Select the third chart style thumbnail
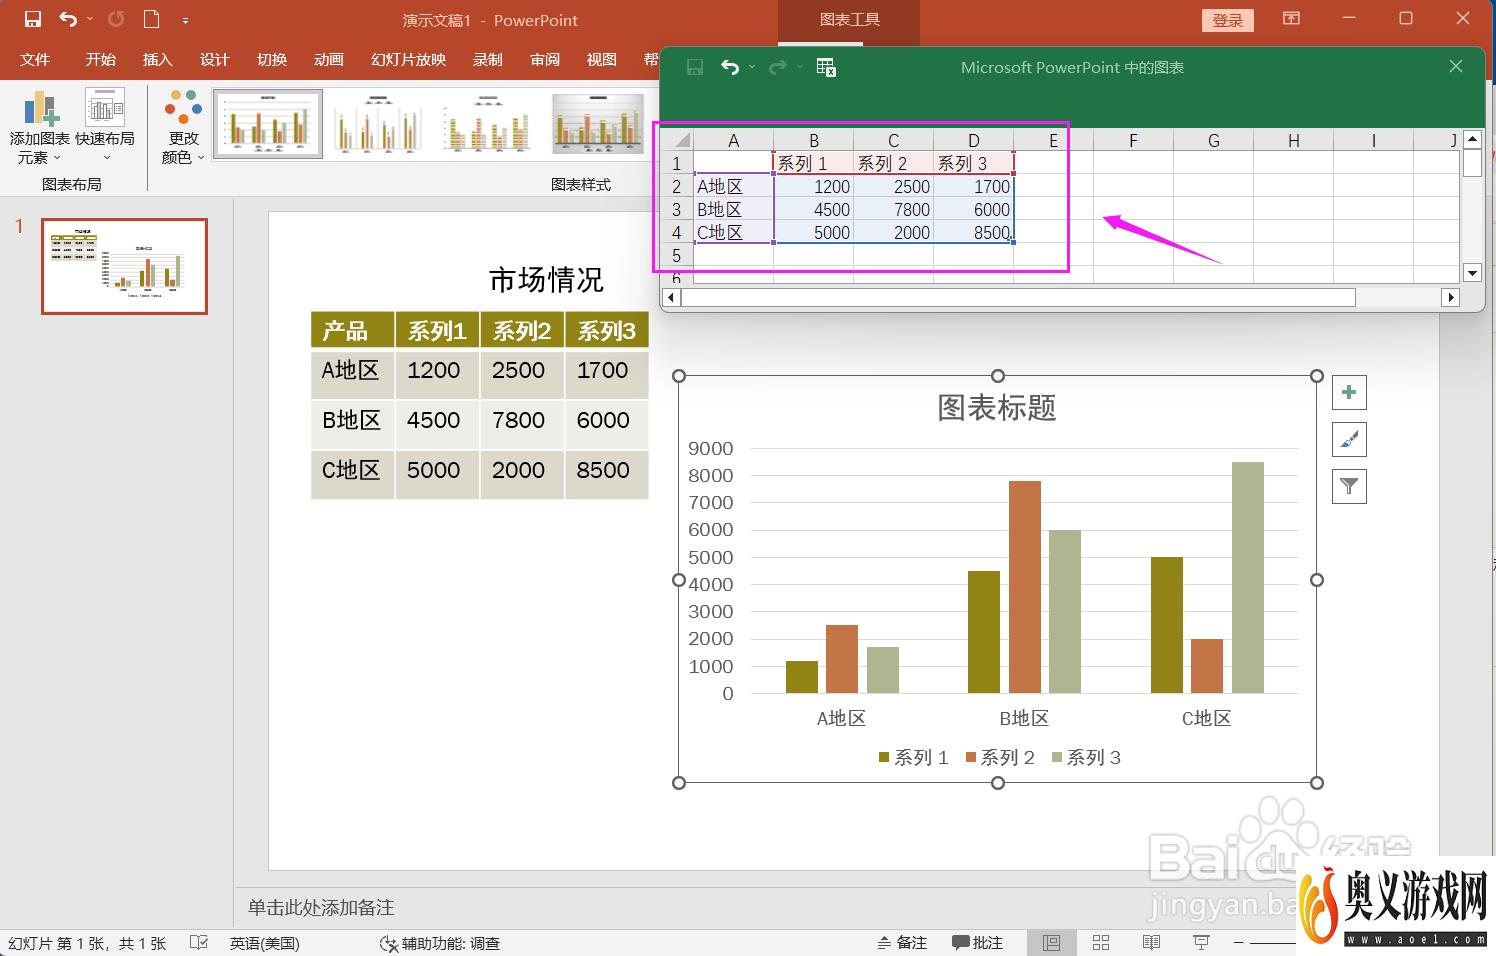 pyautogui.click(x=488, y=124)
